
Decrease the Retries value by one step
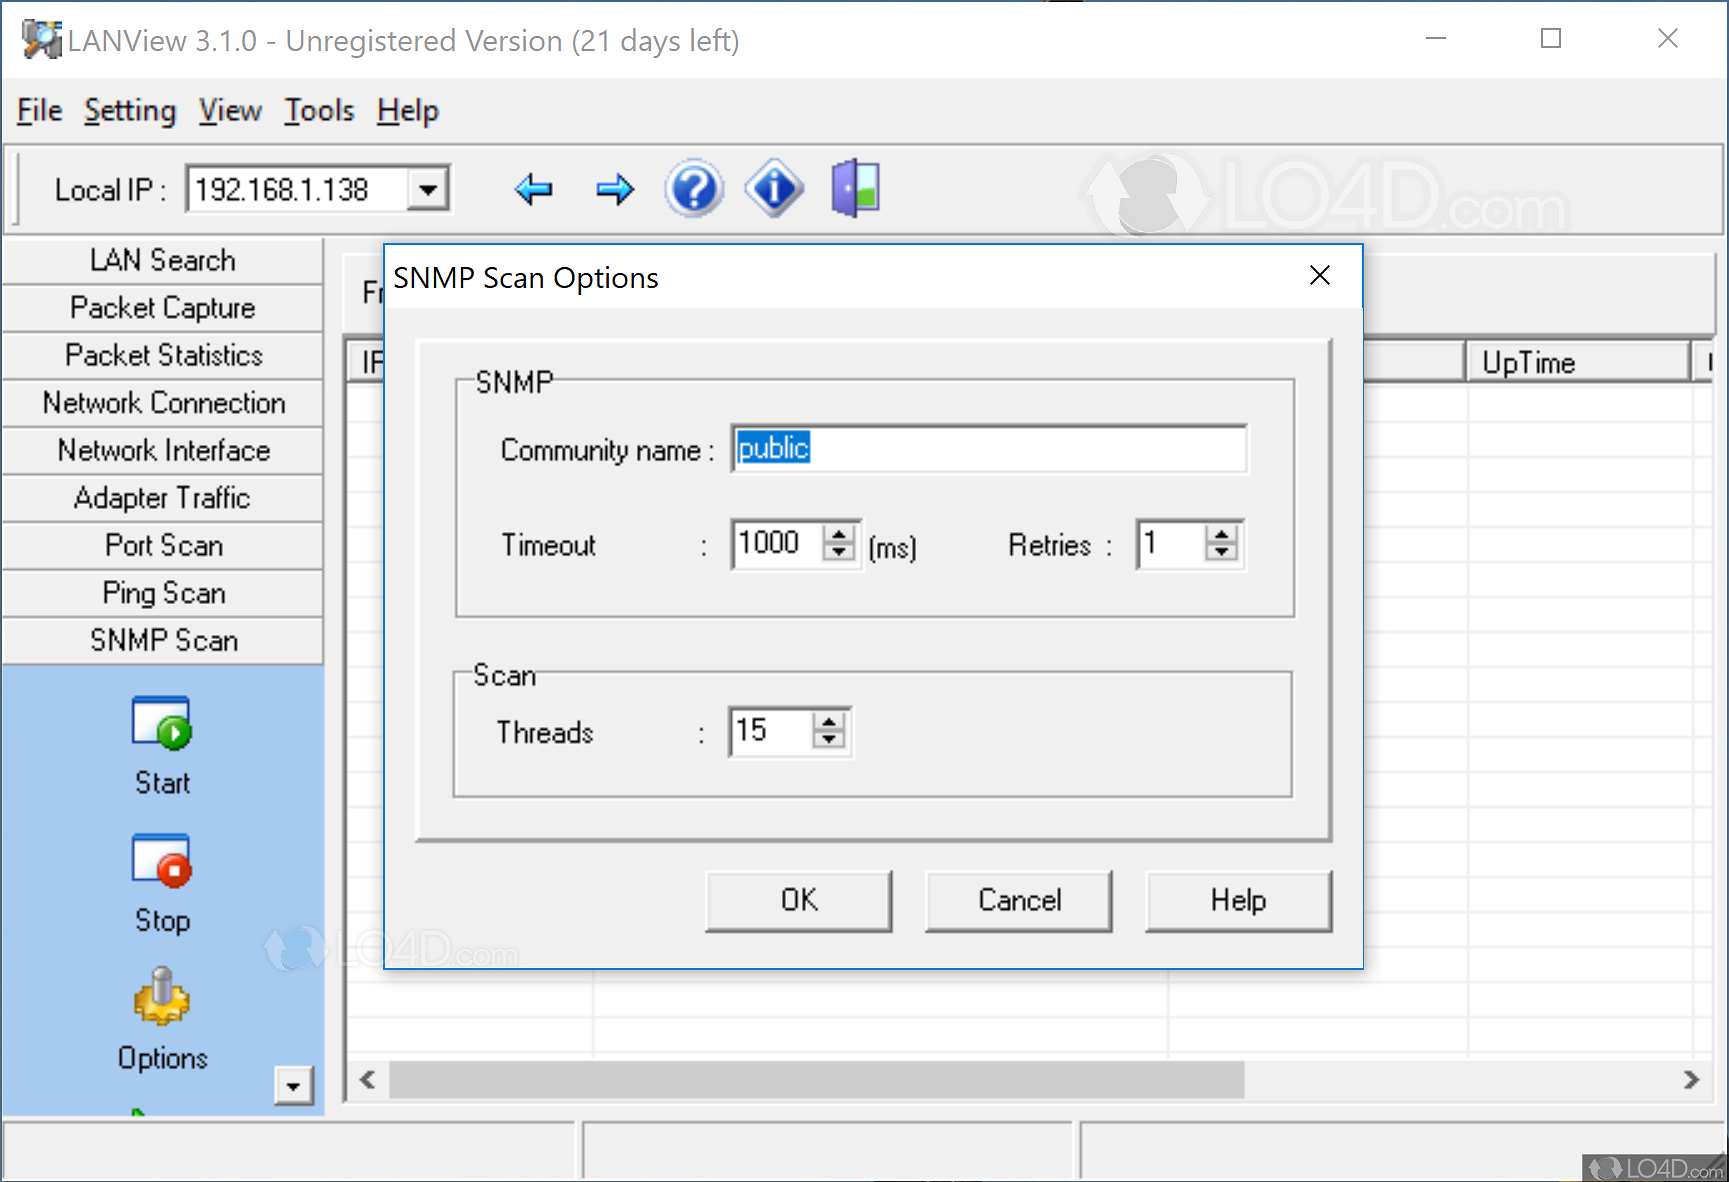click(x=1221, y=553)
